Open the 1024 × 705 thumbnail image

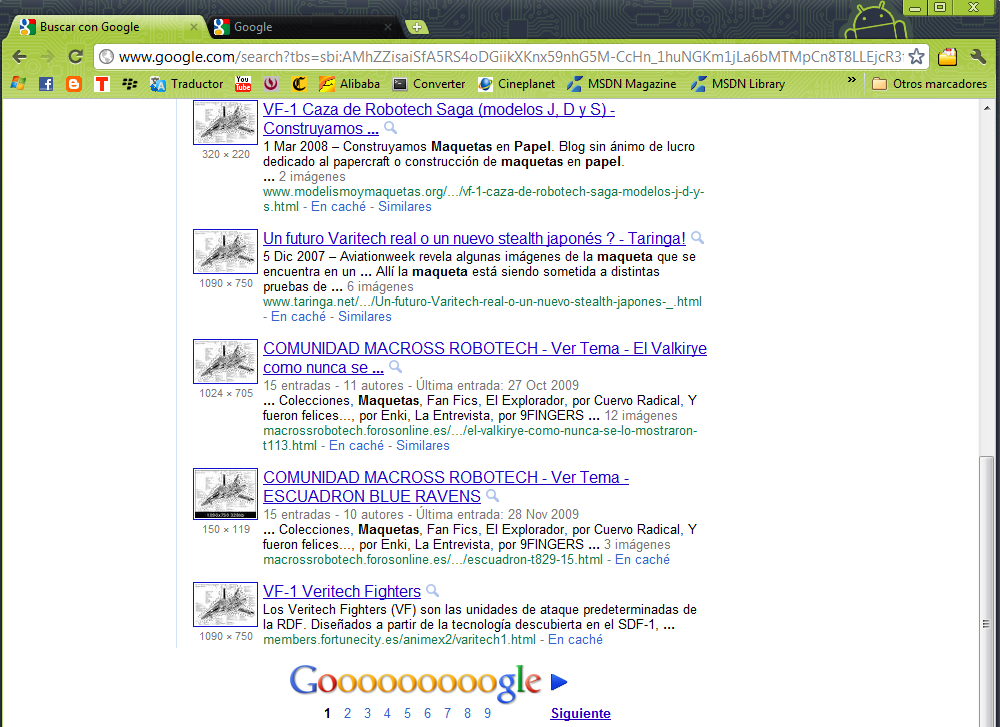click(225, 361)
